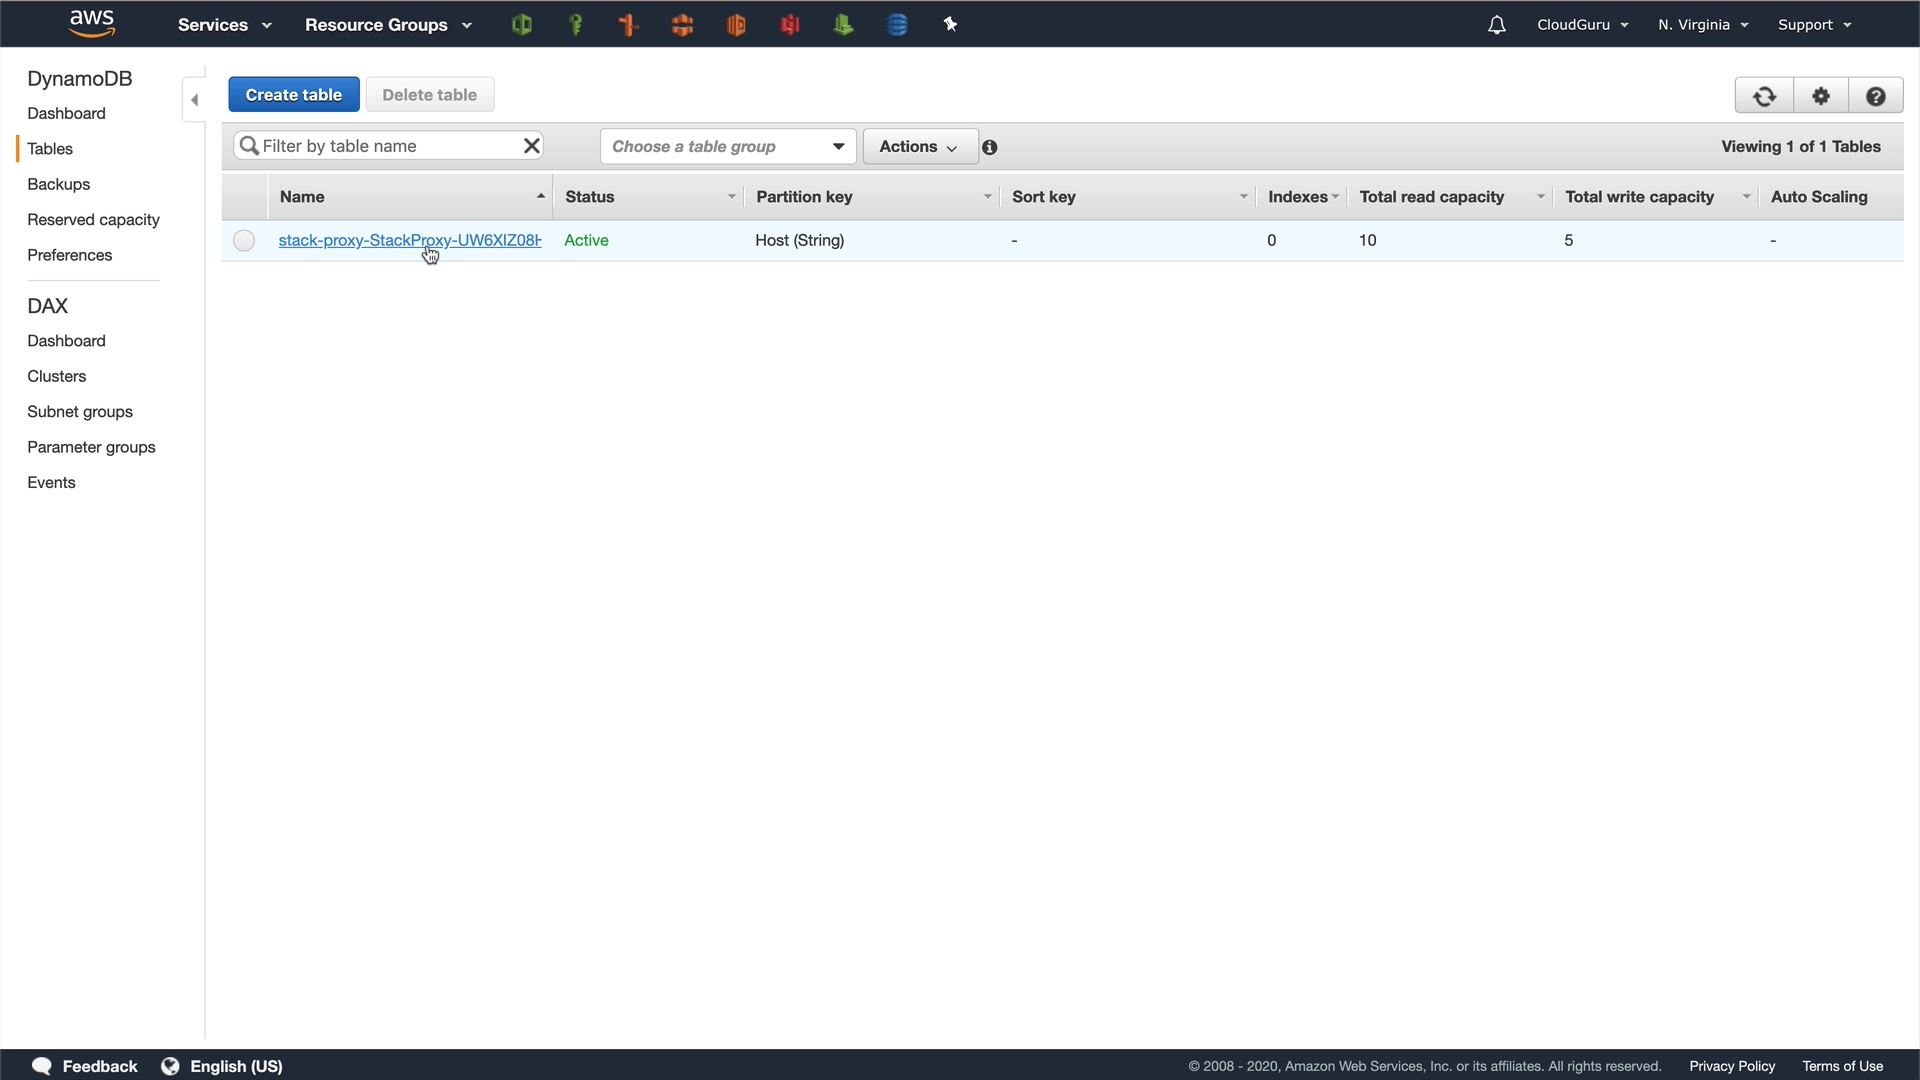Click the info icon next to Actions

990,147
